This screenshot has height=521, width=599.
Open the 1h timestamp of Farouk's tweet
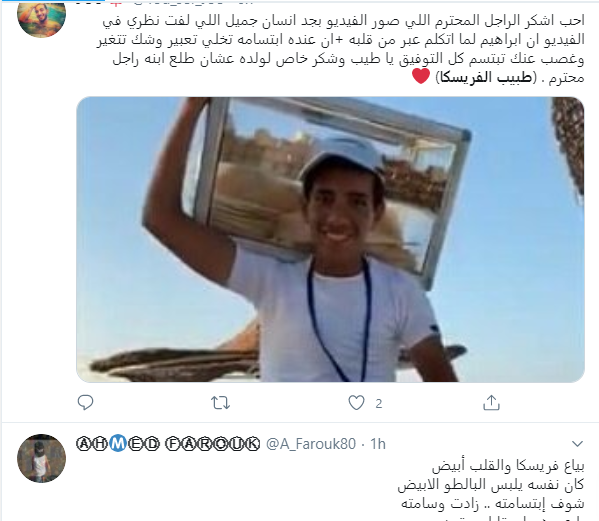pos(378,444)
